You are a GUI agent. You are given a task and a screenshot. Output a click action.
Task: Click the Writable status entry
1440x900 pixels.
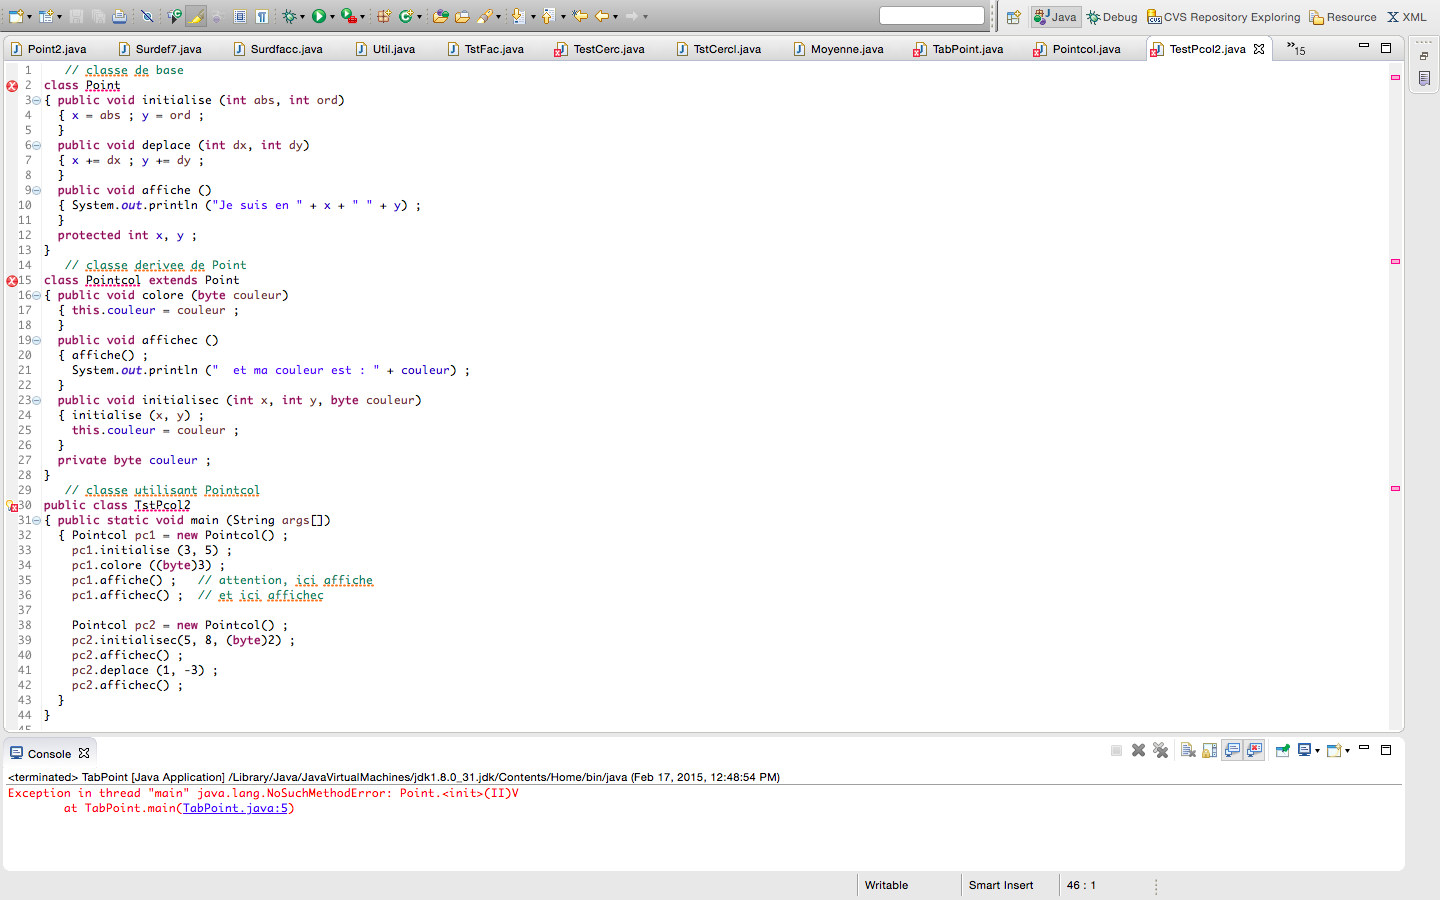[x=886, y=885]
